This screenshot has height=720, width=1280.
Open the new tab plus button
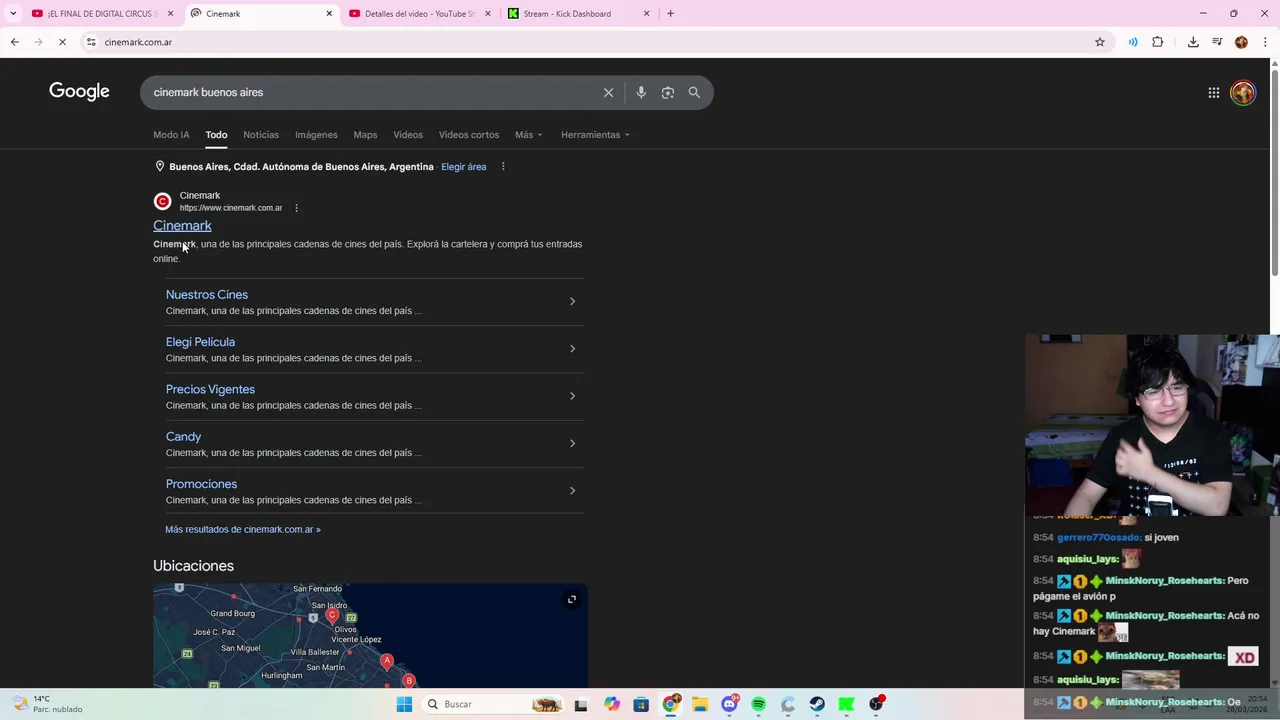(670, 13)
